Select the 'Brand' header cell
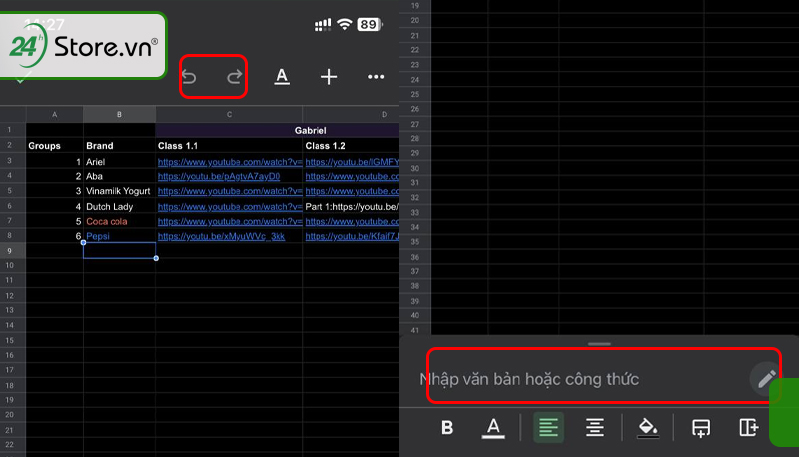 click(119, 146)
